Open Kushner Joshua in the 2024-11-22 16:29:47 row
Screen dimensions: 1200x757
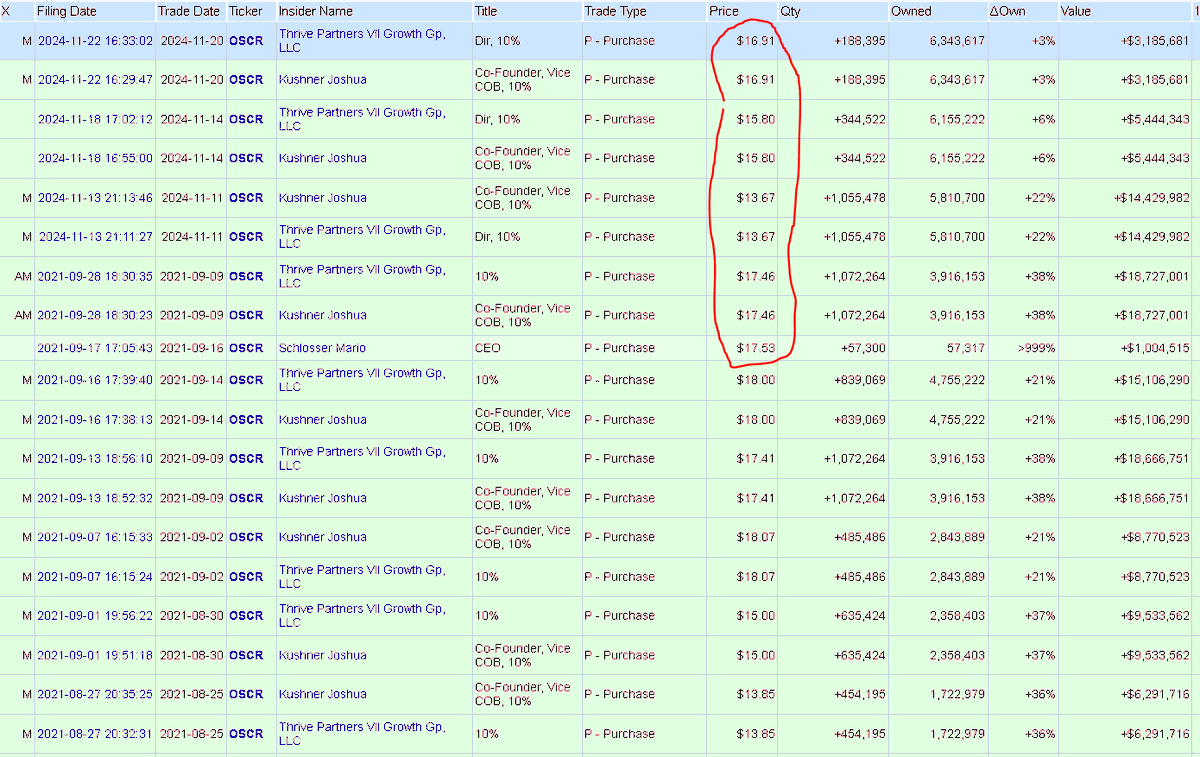322,80
